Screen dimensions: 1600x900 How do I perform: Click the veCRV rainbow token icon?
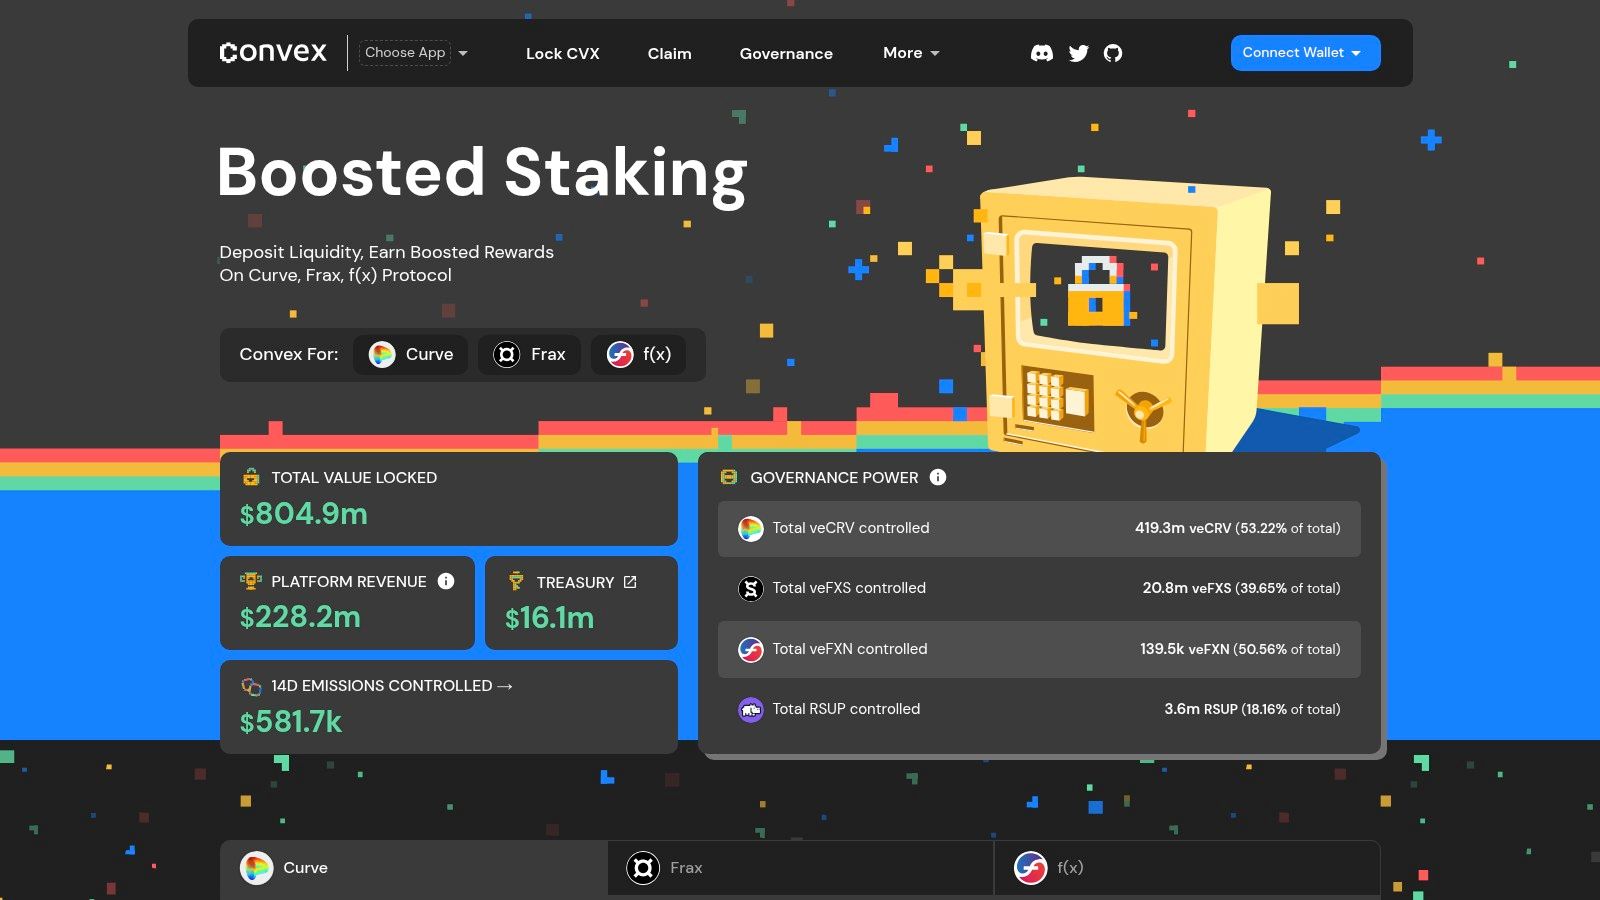pyautogui.click(x=751, y=529)
